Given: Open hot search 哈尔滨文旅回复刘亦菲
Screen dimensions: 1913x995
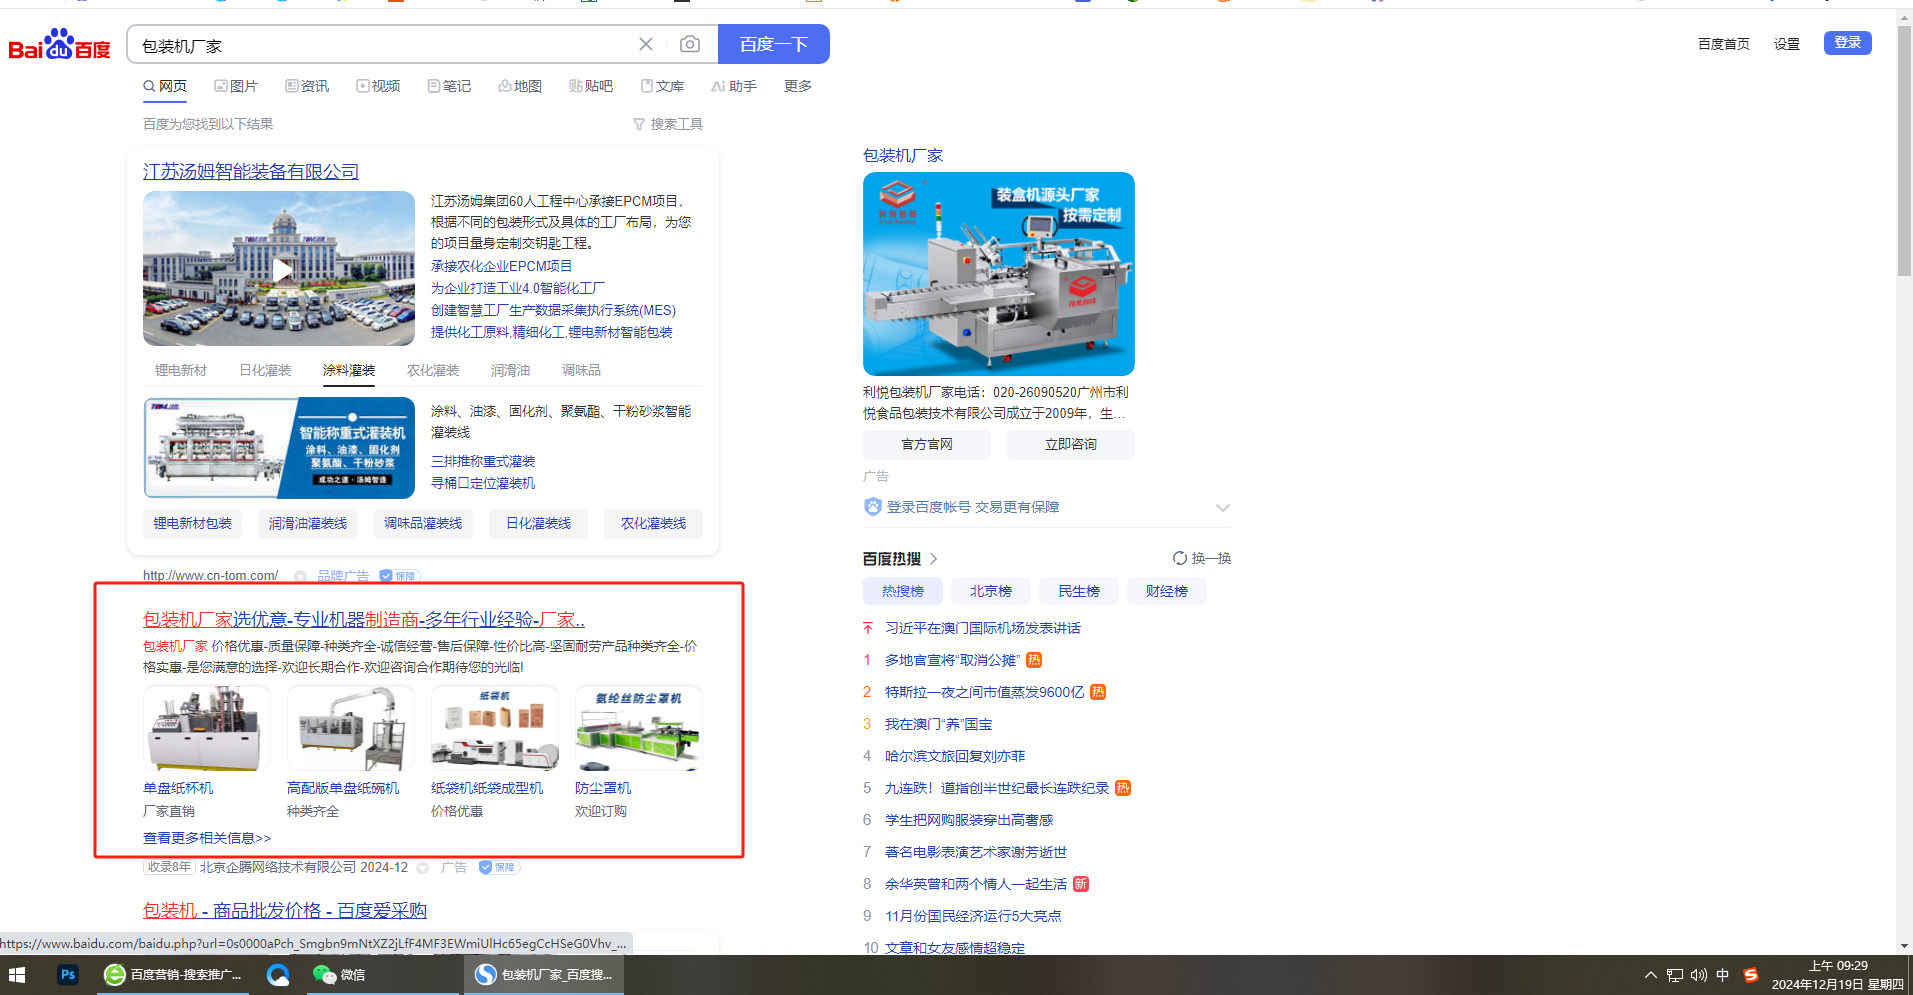Looking at the screenshot, I should tap(955, 756).
